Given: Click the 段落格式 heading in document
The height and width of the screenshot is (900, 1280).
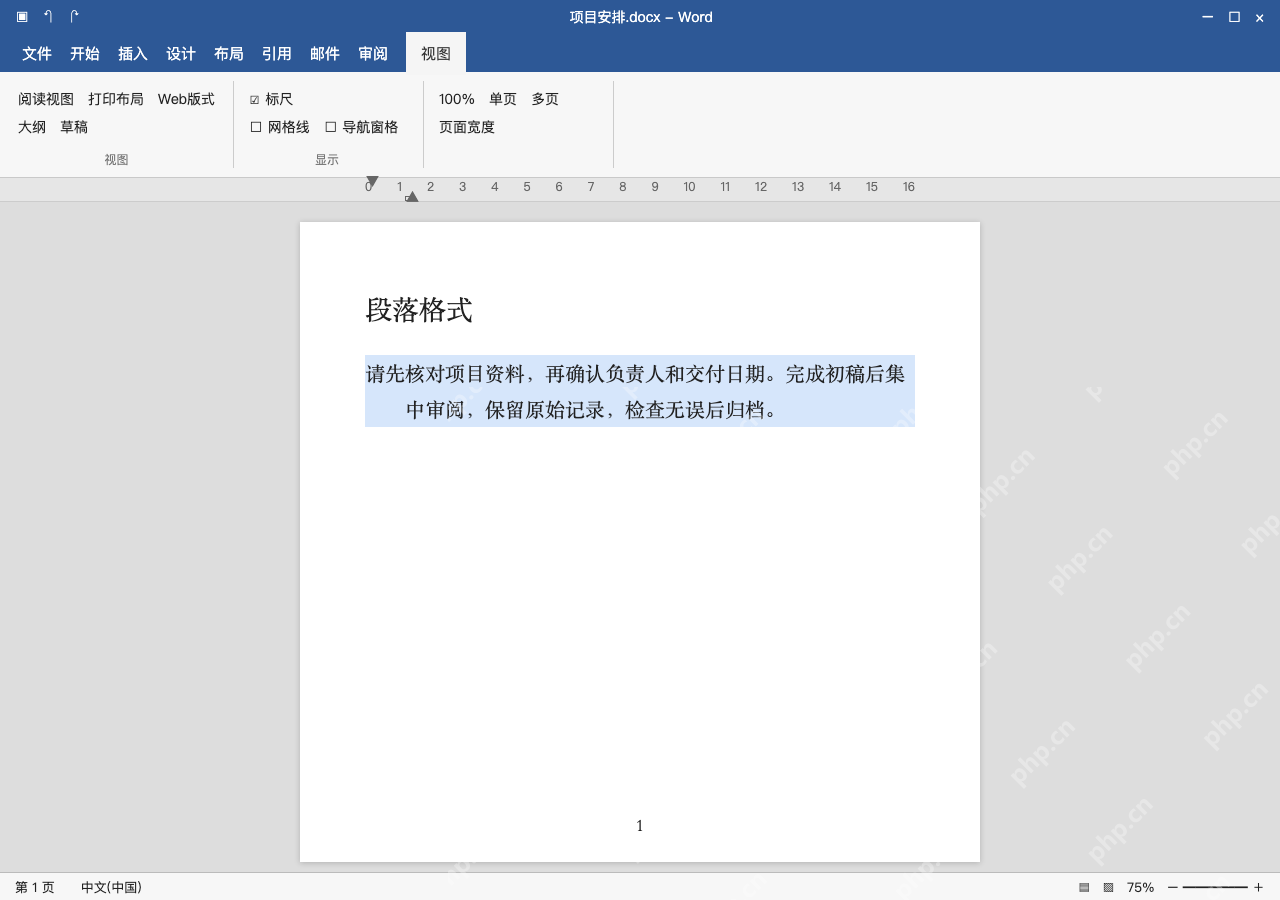Looking at the screenshot, I should (419, 310).
